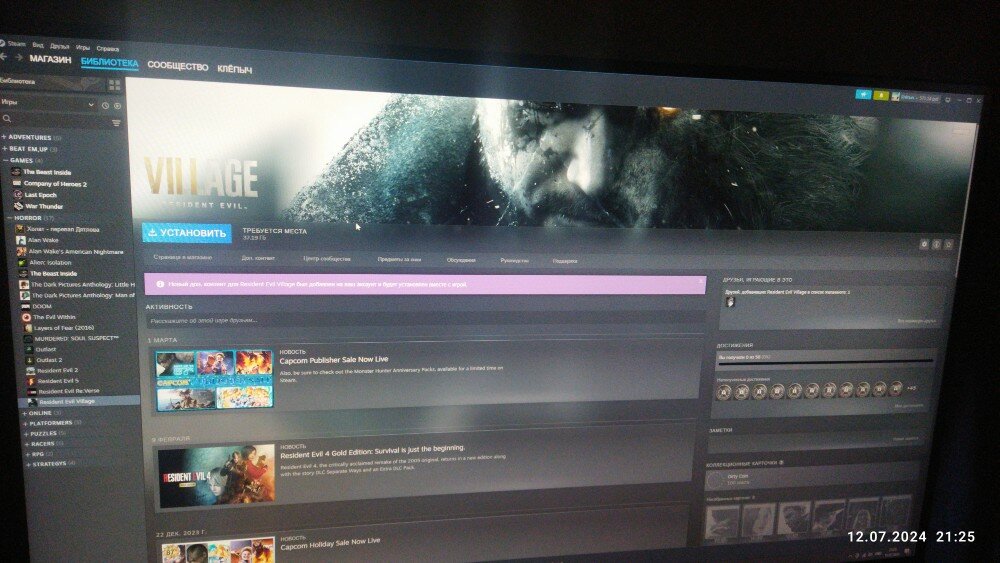The height and width of the screenshot is (563, 1000).
Task: Select Alien: Isolation in library
Action: pos(50,262)
